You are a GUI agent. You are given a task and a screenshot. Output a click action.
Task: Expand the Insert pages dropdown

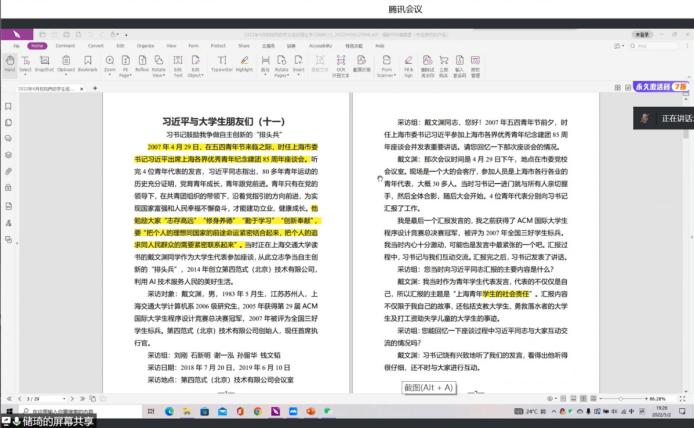[298, 74]
